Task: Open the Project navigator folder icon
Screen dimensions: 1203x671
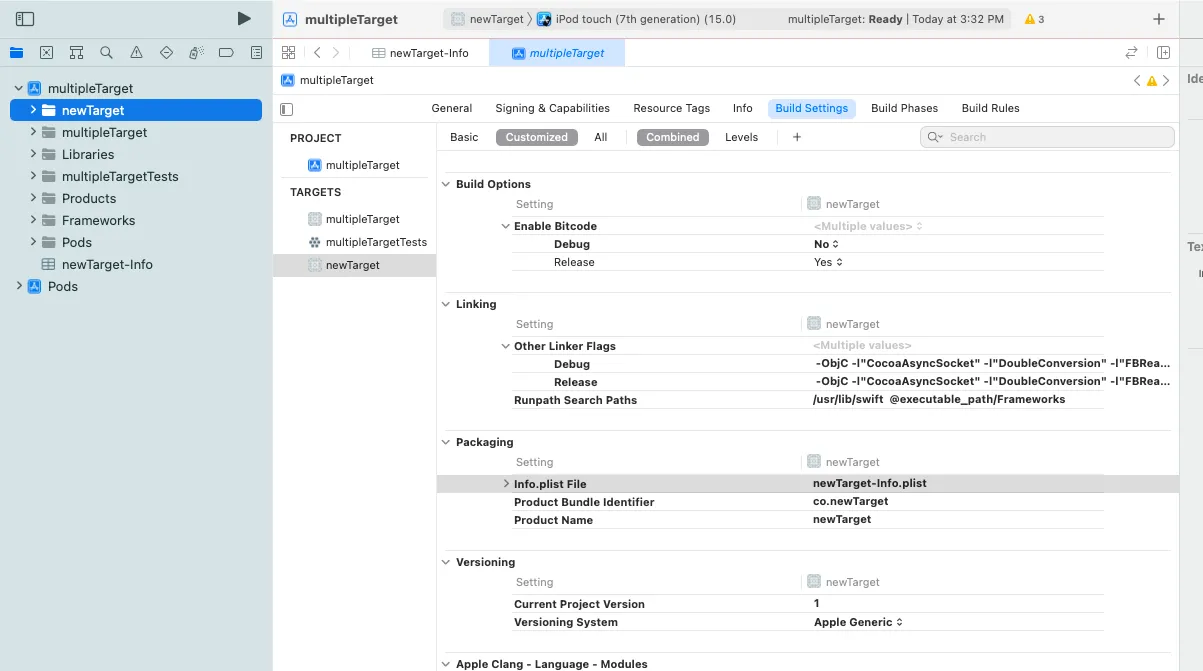Action: [x=16, y=53]
